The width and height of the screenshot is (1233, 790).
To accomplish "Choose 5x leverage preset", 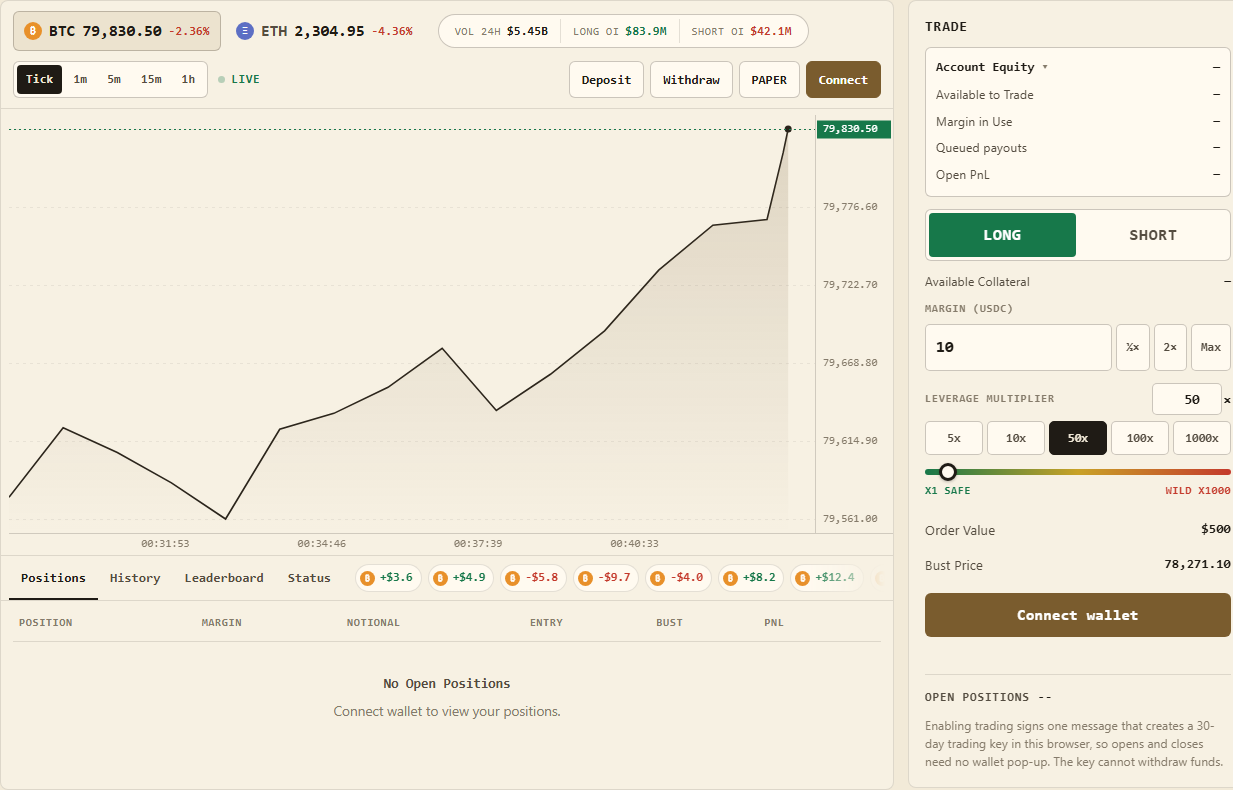I will coord(954,438).
